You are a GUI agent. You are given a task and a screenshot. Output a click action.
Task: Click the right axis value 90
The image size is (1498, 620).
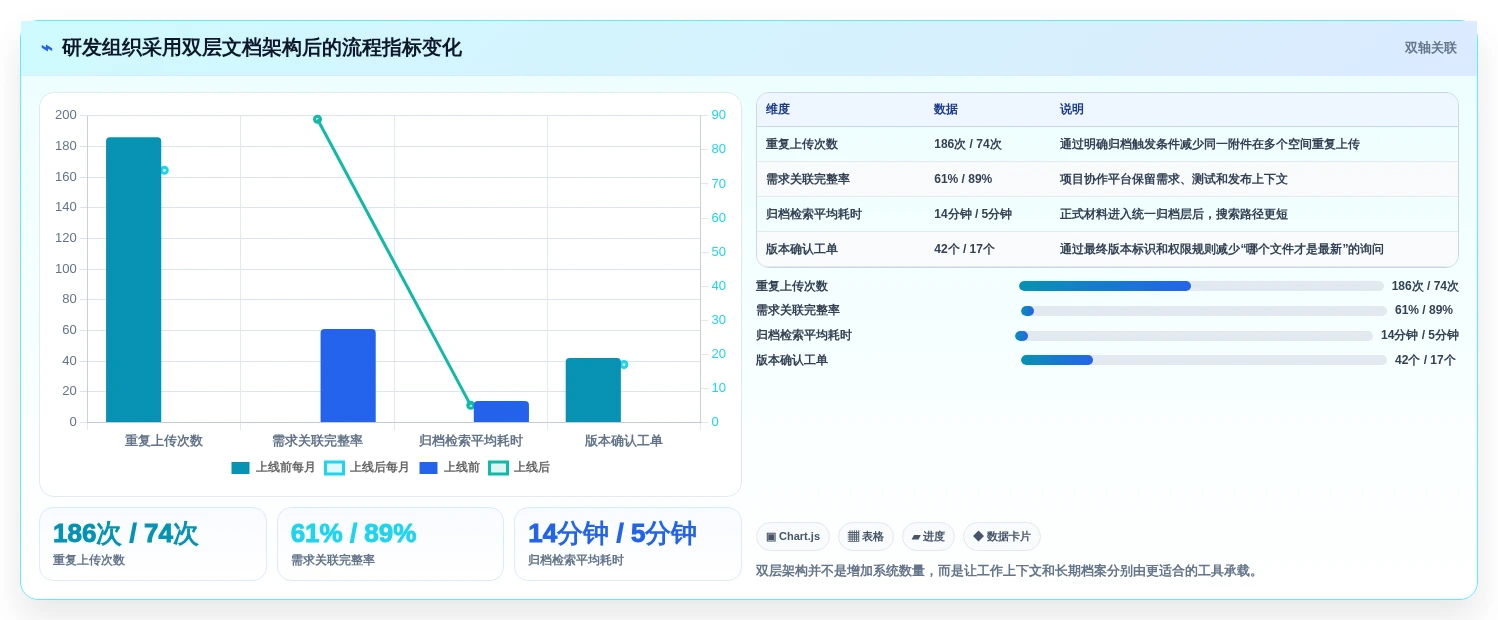tap(718, 115)
